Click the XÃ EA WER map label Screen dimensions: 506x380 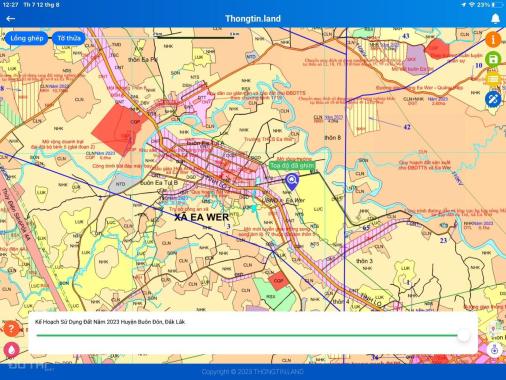tap(202, 217)
